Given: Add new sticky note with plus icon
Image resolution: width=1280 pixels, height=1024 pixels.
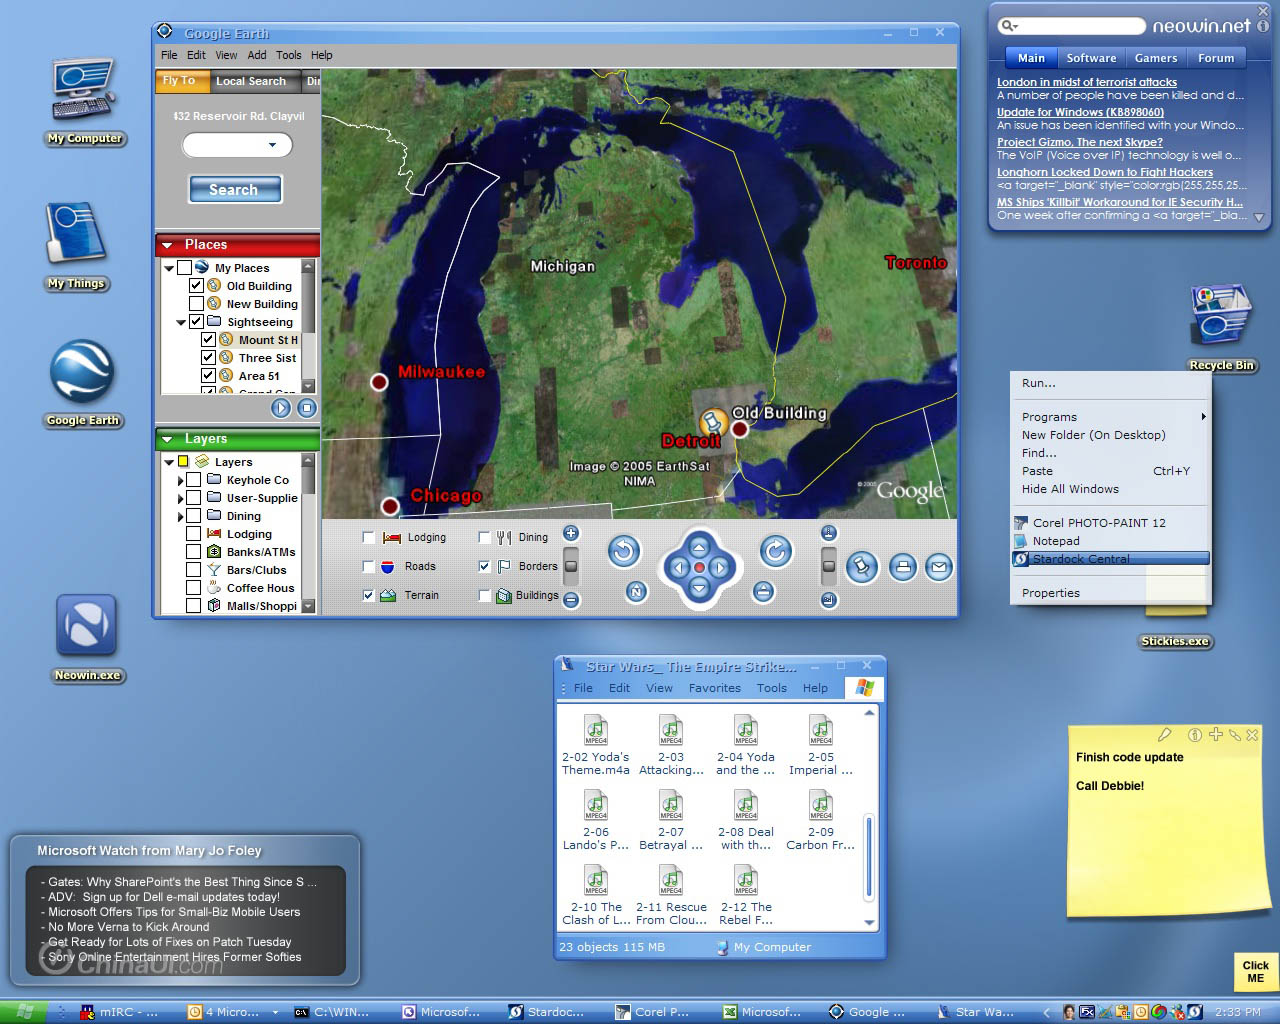Looking at the screenshot, I should tap(1215, 735).
